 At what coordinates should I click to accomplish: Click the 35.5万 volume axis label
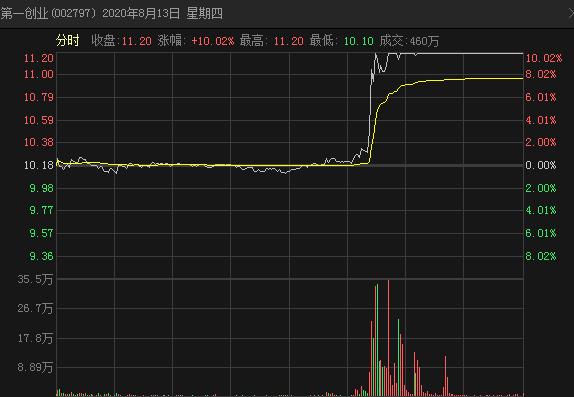point(35,280)
